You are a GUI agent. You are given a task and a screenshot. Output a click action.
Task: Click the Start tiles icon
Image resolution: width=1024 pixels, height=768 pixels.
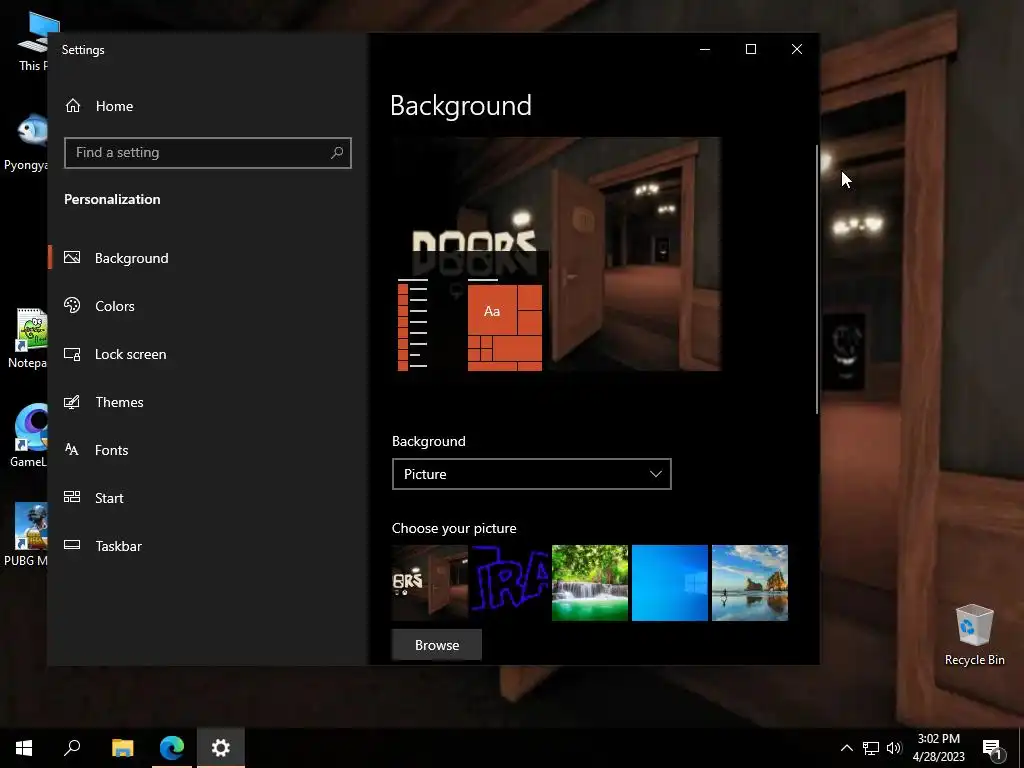tap(72, 497)
